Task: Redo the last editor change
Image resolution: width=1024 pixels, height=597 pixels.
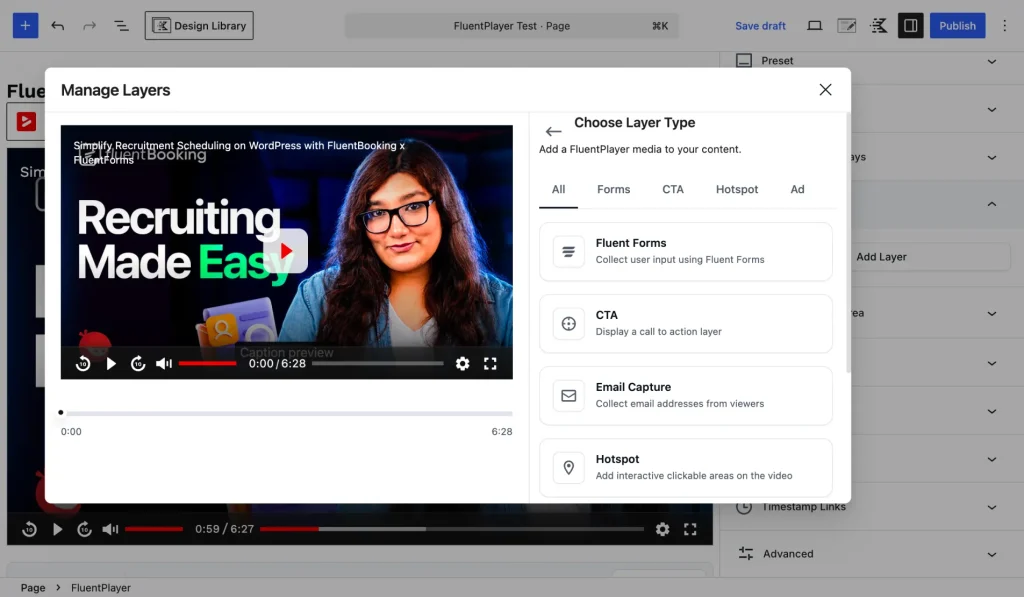Action: pos(89,25)
